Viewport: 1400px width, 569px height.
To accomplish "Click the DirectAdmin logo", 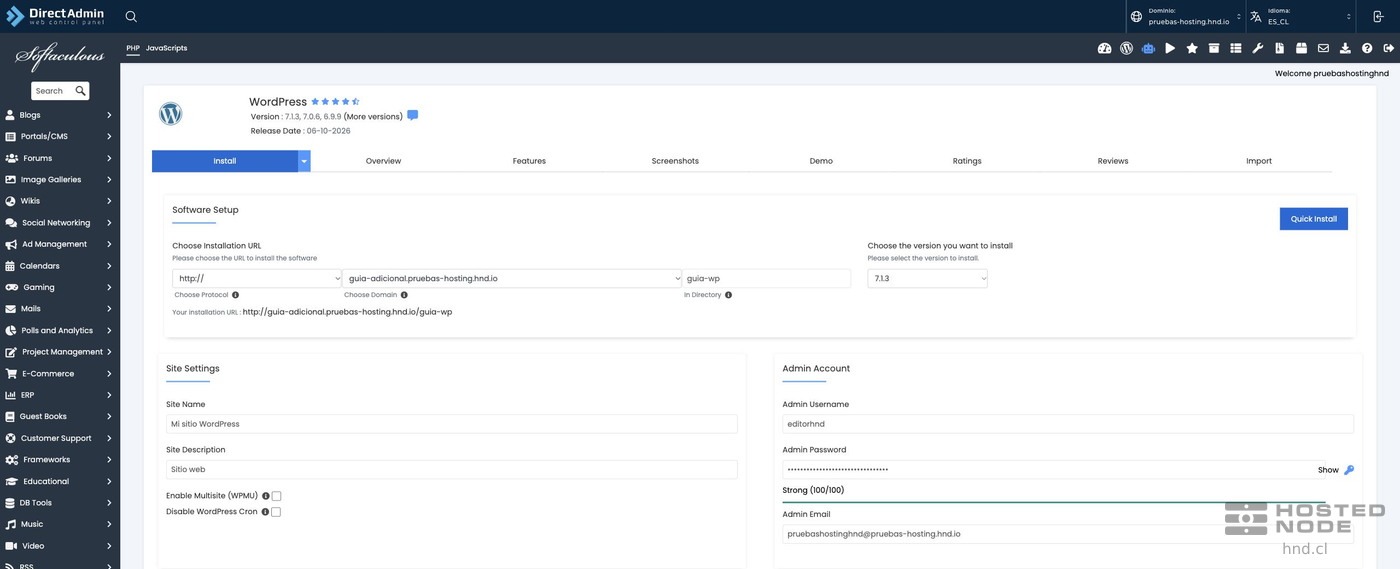I will pyautogui.click(x=55, y=16).
